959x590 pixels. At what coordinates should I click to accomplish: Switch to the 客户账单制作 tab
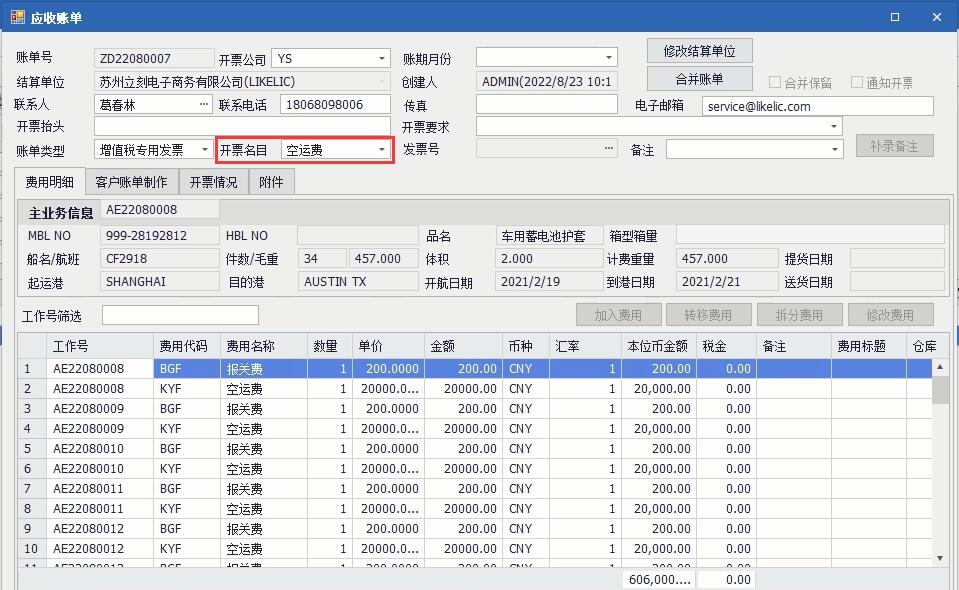(131, 182)
